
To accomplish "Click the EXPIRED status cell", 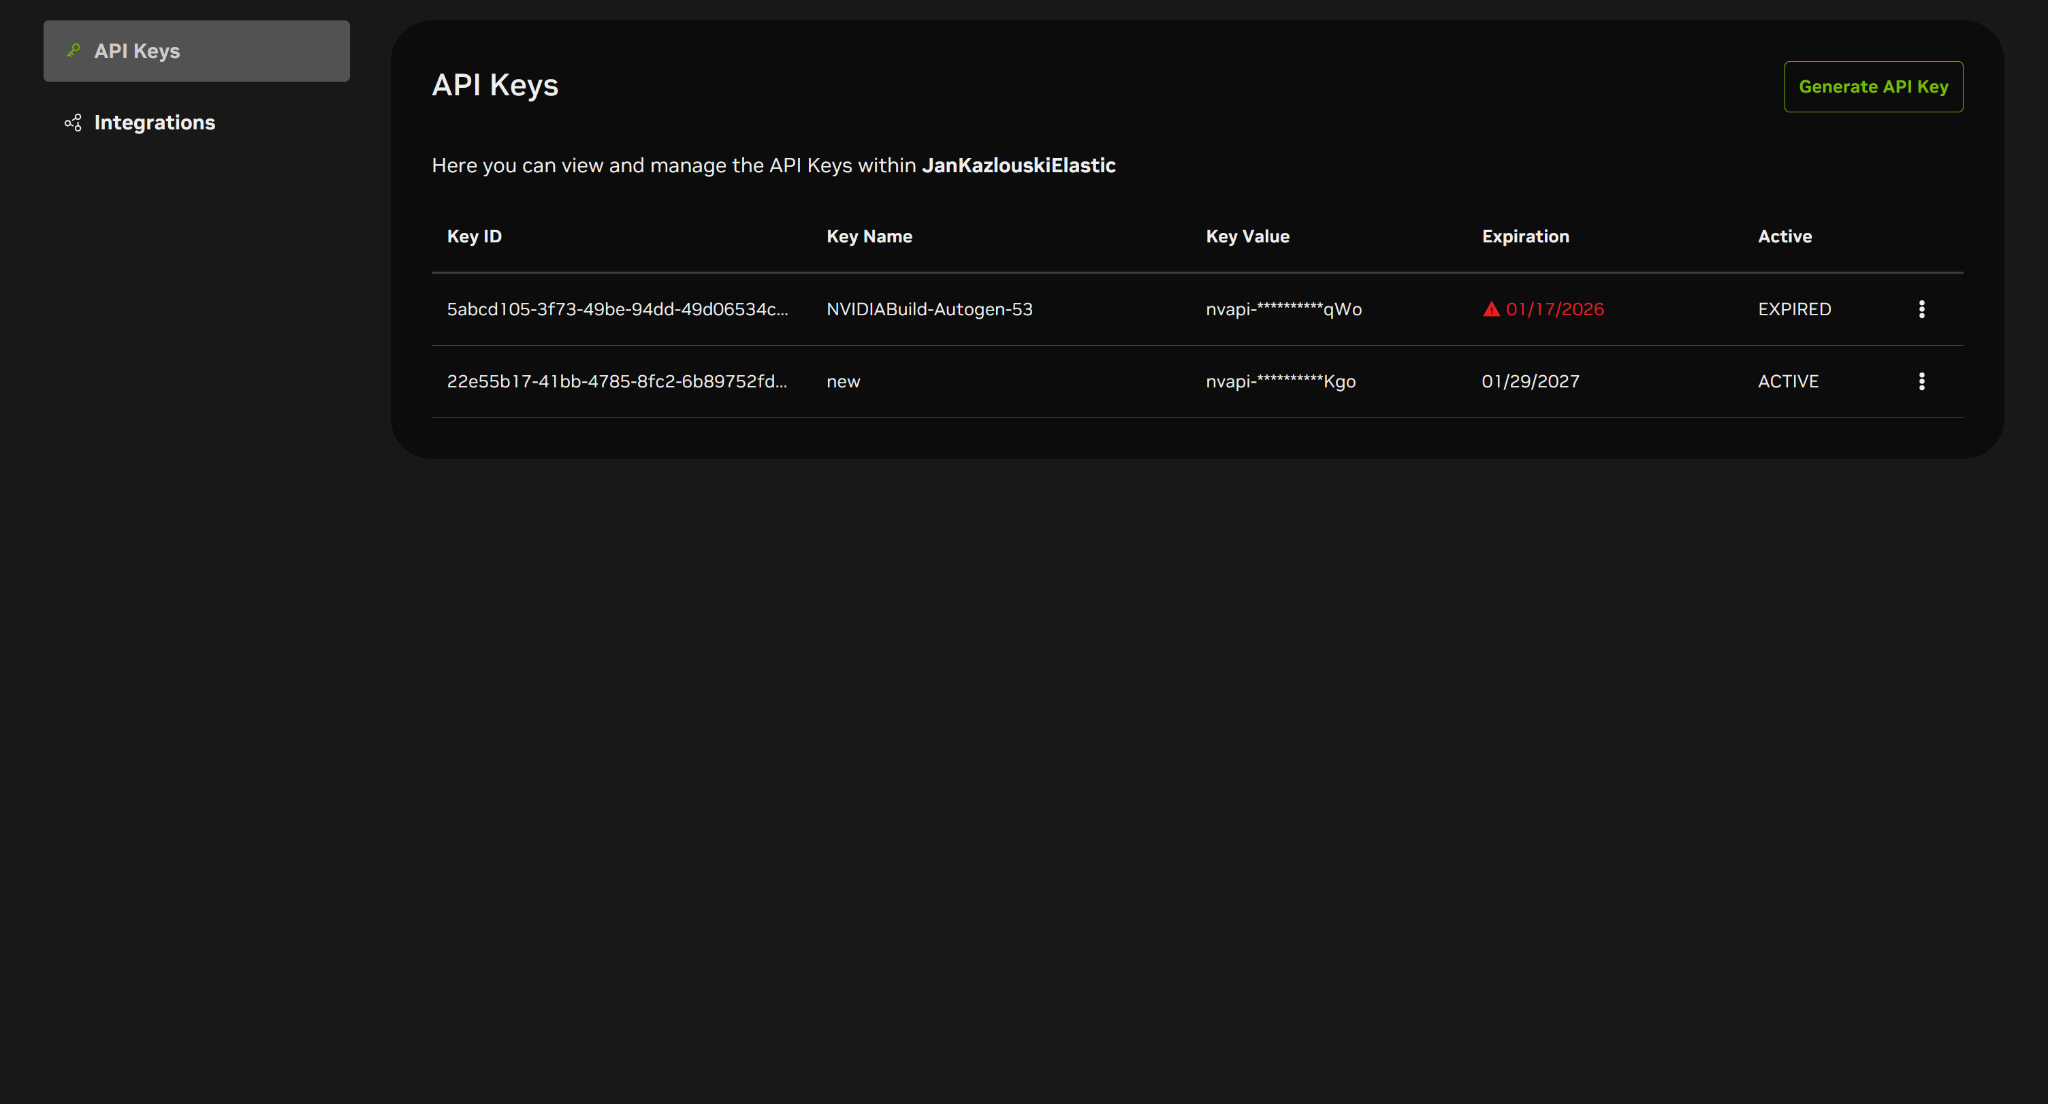I will (1795, 309).
